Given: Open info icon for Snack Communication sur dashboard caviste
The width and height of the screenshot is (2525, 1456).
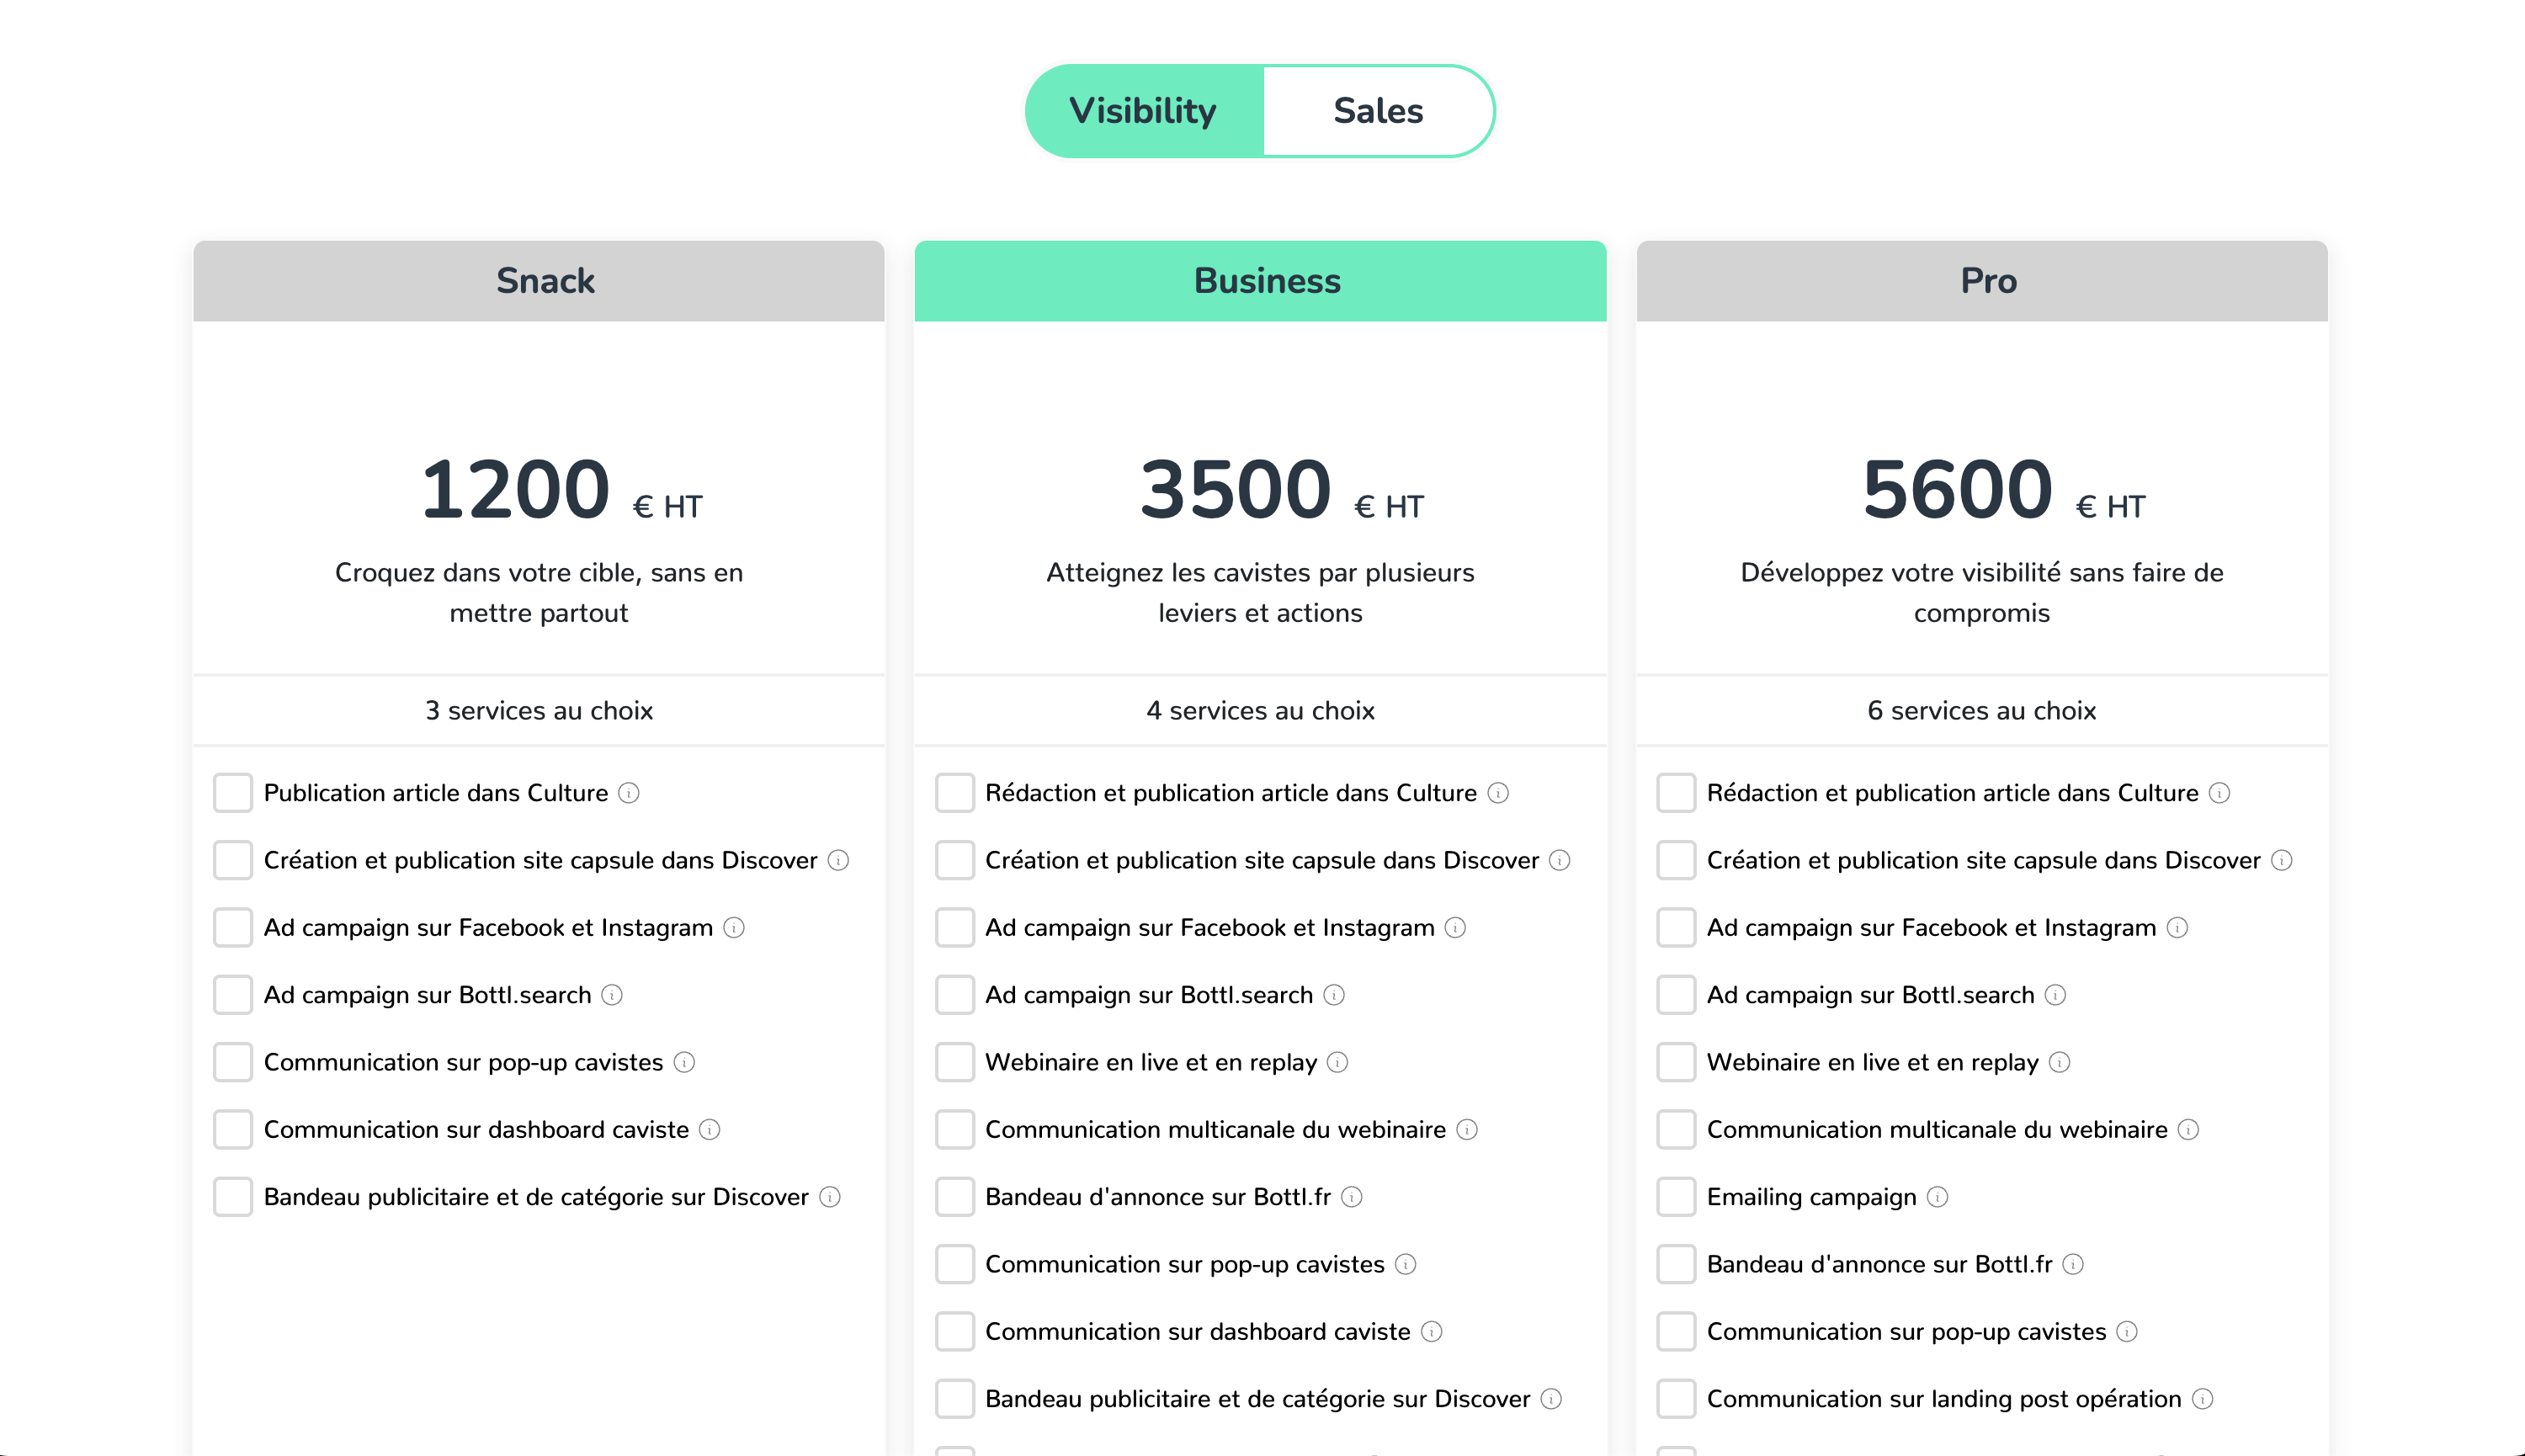Looking at the screenshot, I should (709, 1130).
